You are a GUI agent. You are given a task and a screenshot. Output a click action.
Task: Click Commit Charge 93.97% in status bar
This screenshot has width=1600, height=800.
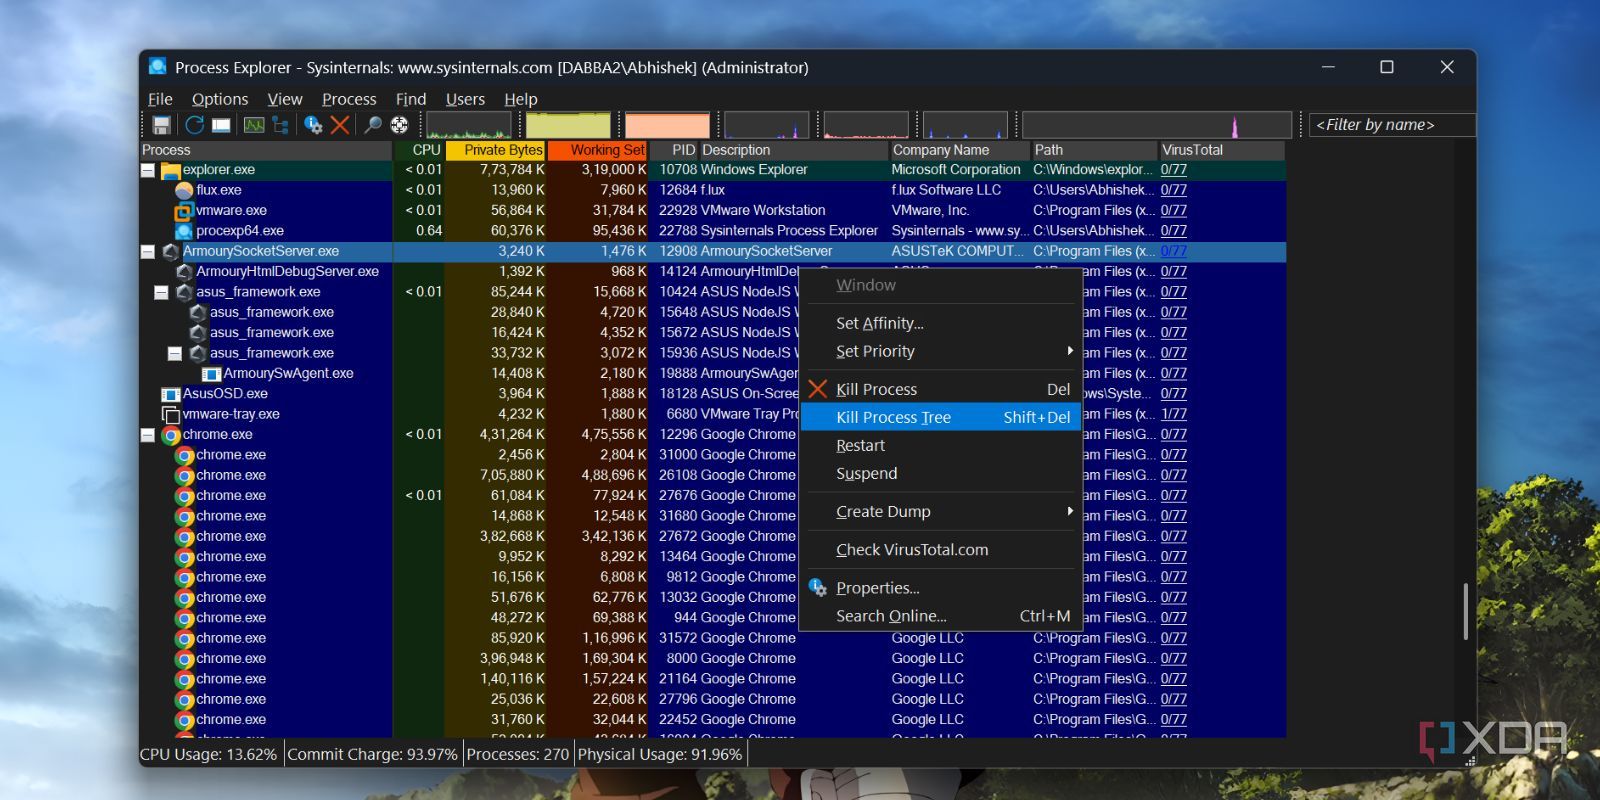[372, 754]
